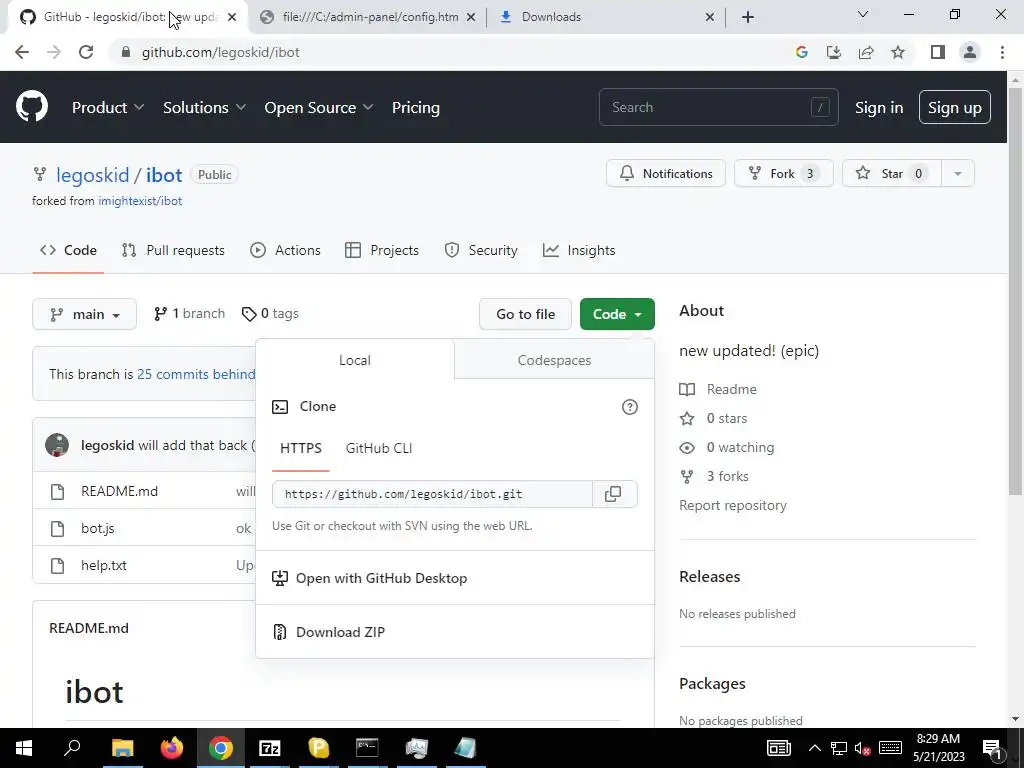Click the Sign in link

[879, 108]
